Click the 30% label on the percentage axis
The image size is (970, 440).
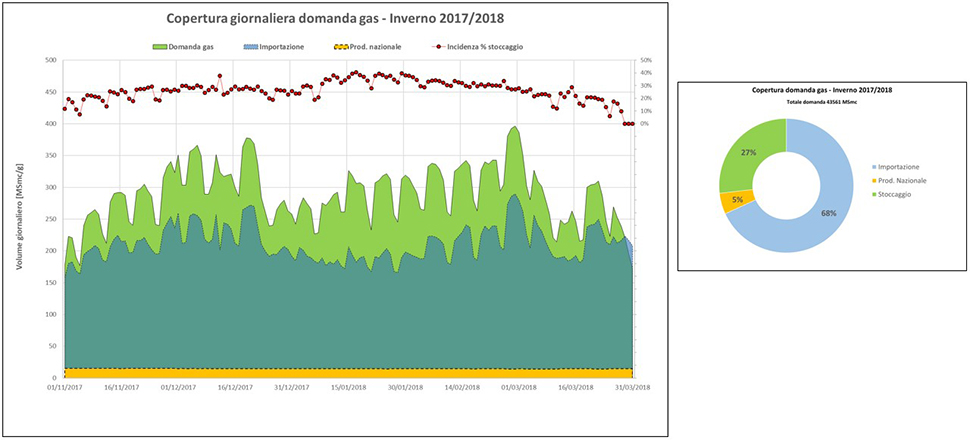tap(645, 85)
